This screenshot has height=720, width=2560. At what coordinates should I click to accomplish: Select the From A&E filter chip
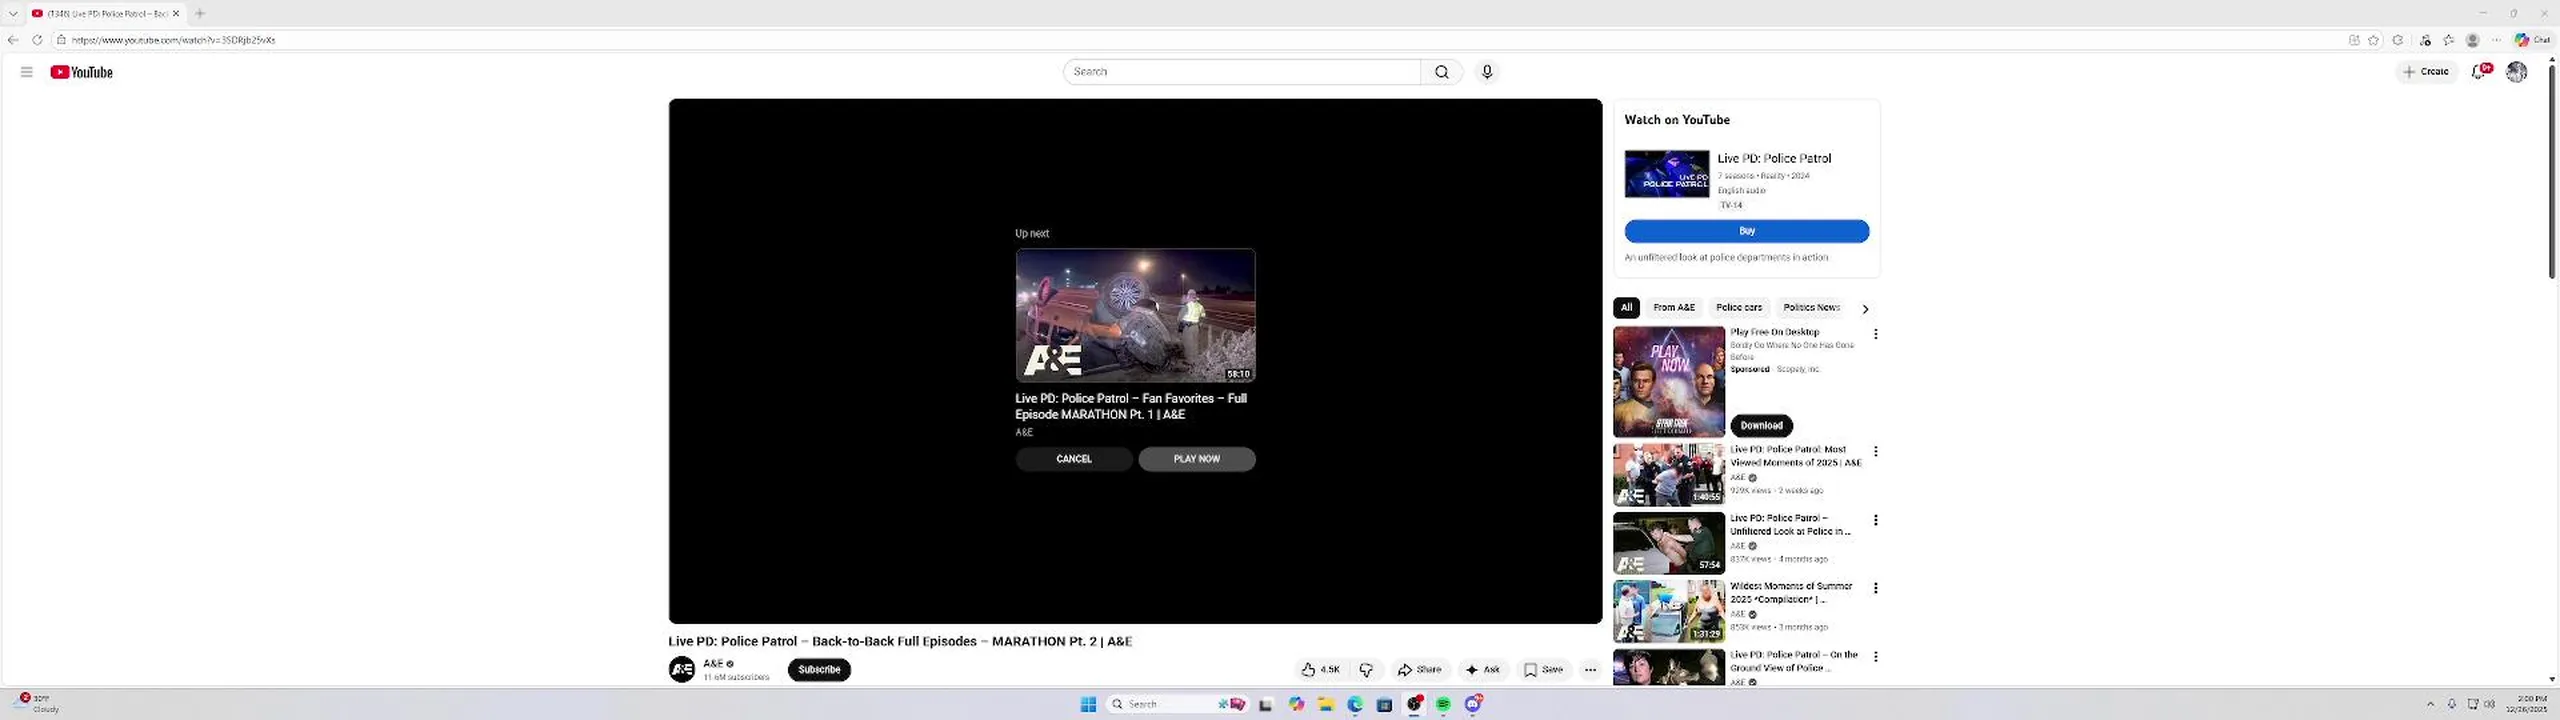point(1674,308)
